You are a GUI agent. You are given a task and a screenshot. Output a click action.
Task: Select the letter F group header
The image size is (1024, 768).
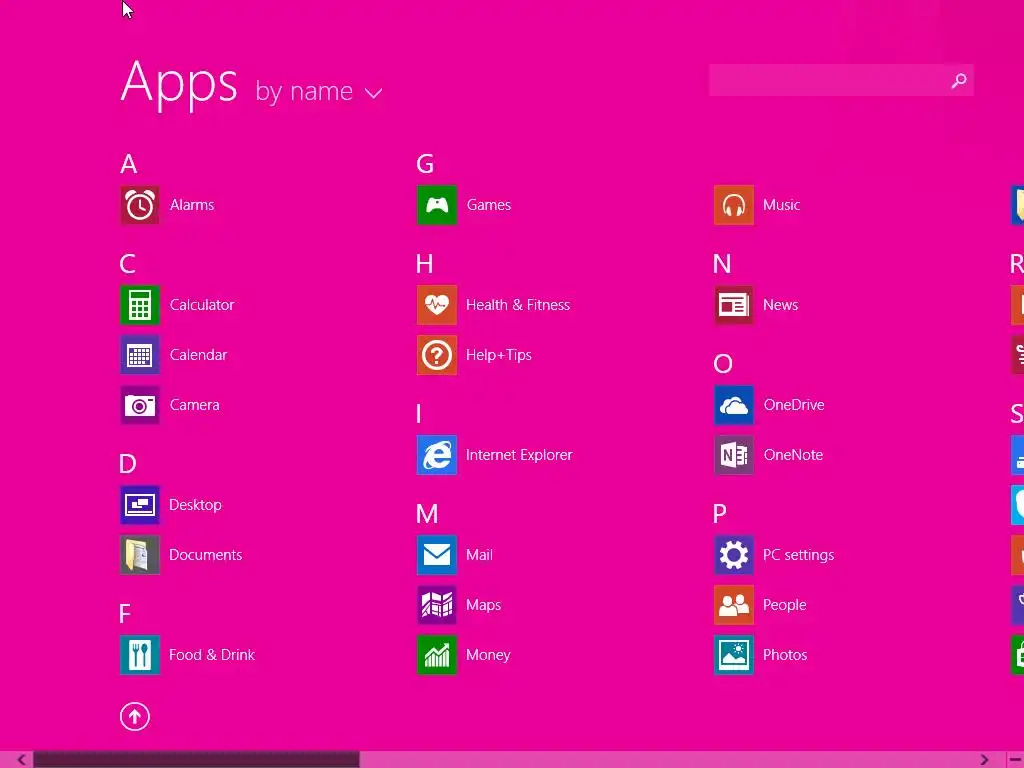click(x=125, y=614)
